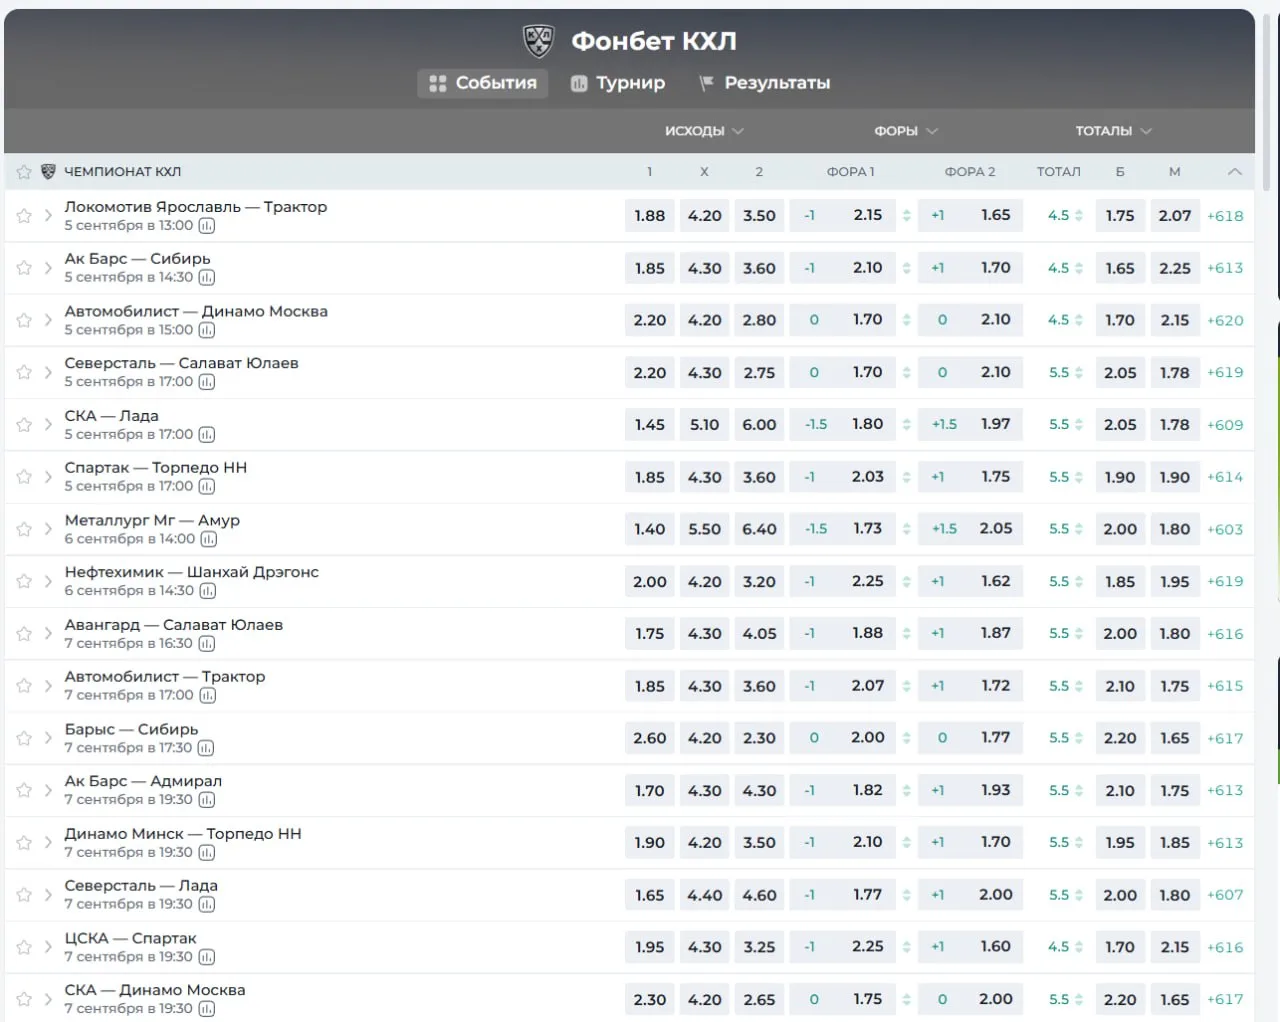This screenshot has width=1280, height=1022.
Task: Select draw odds 5.50 for Металлург Мг — Амур
Action: pos(704,529)
